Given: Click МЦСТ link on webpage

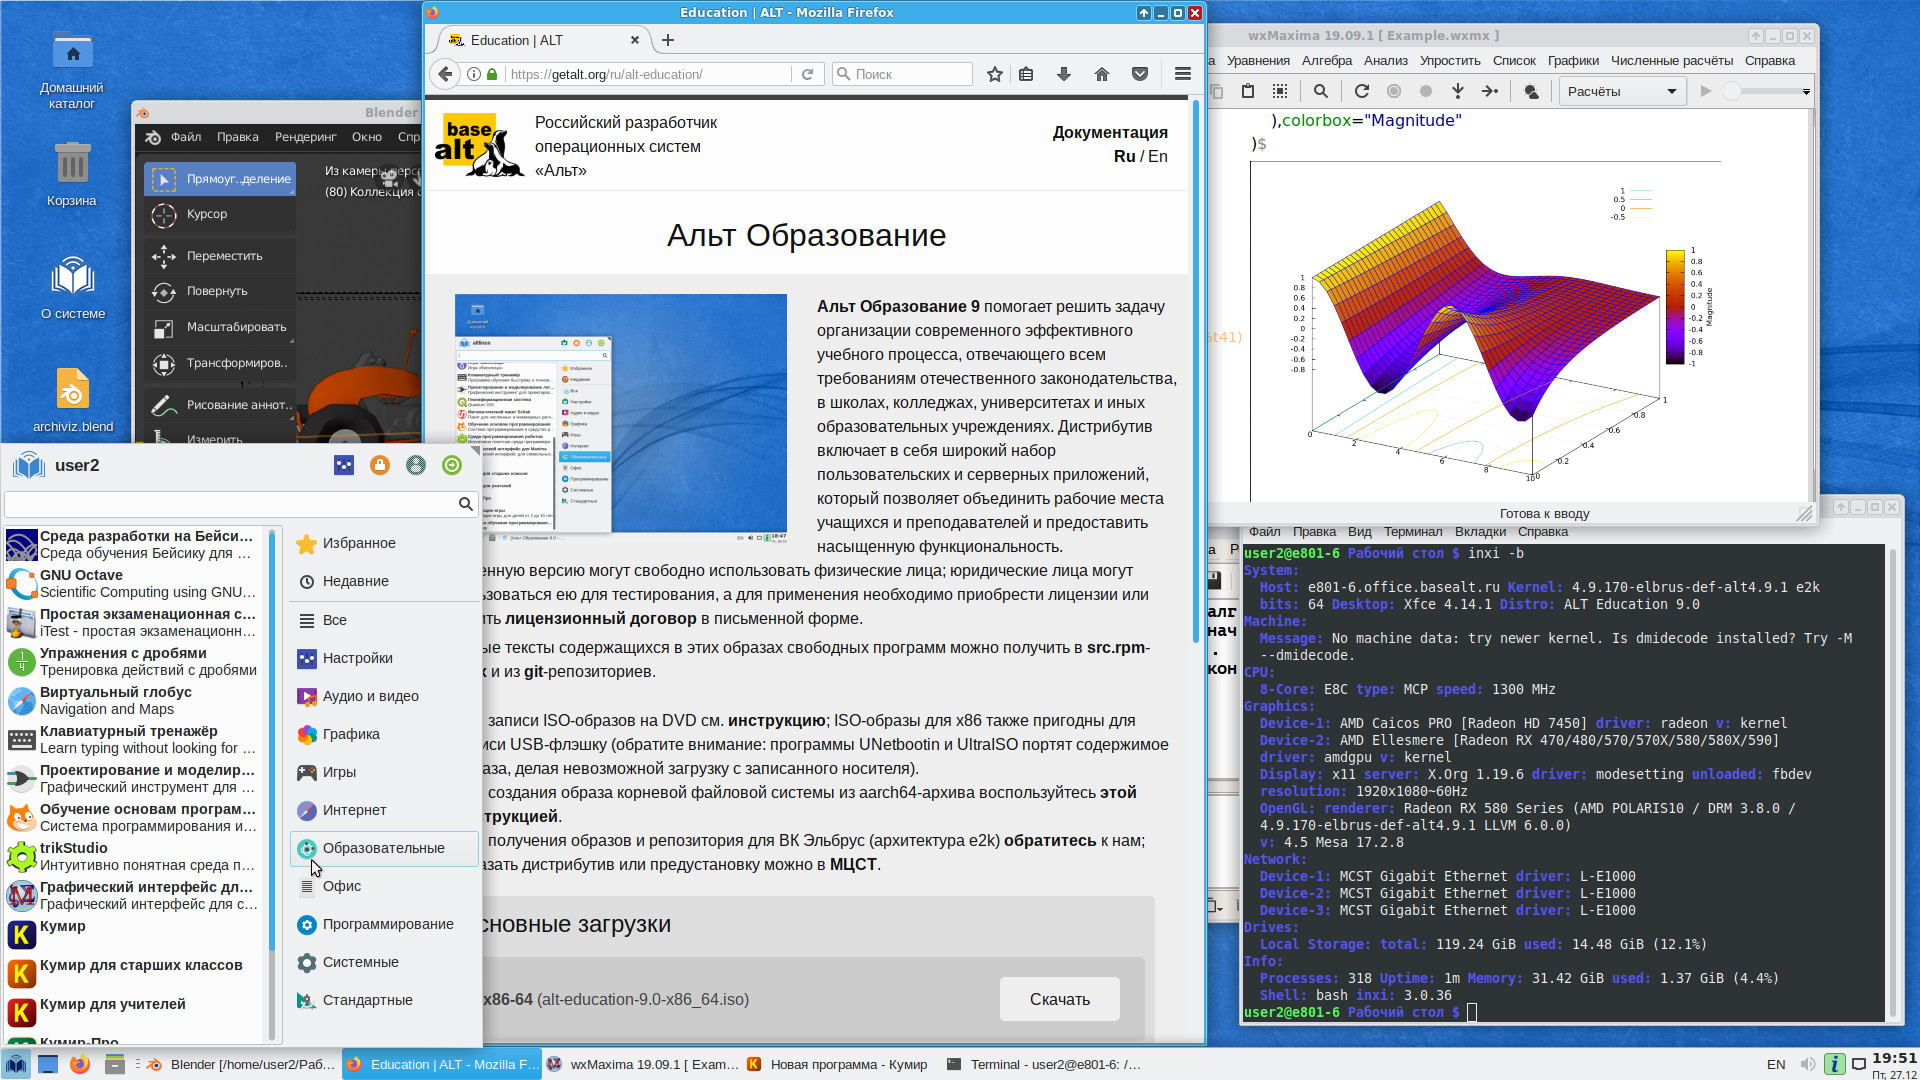Looking at the screenshot, I should point(853,864).
